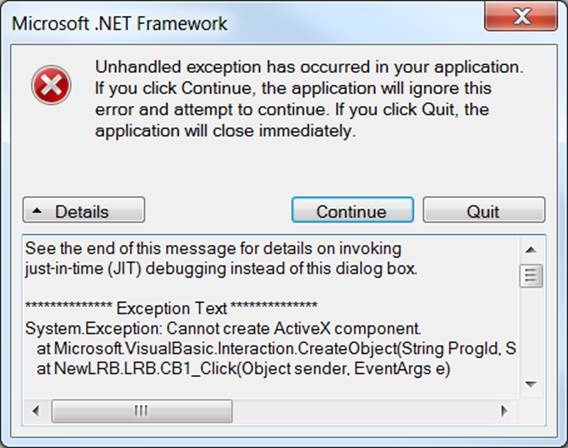Click the horizontal scrollbar left arrow
Viewport: 568px width, 448px height.
click(36, 411)
